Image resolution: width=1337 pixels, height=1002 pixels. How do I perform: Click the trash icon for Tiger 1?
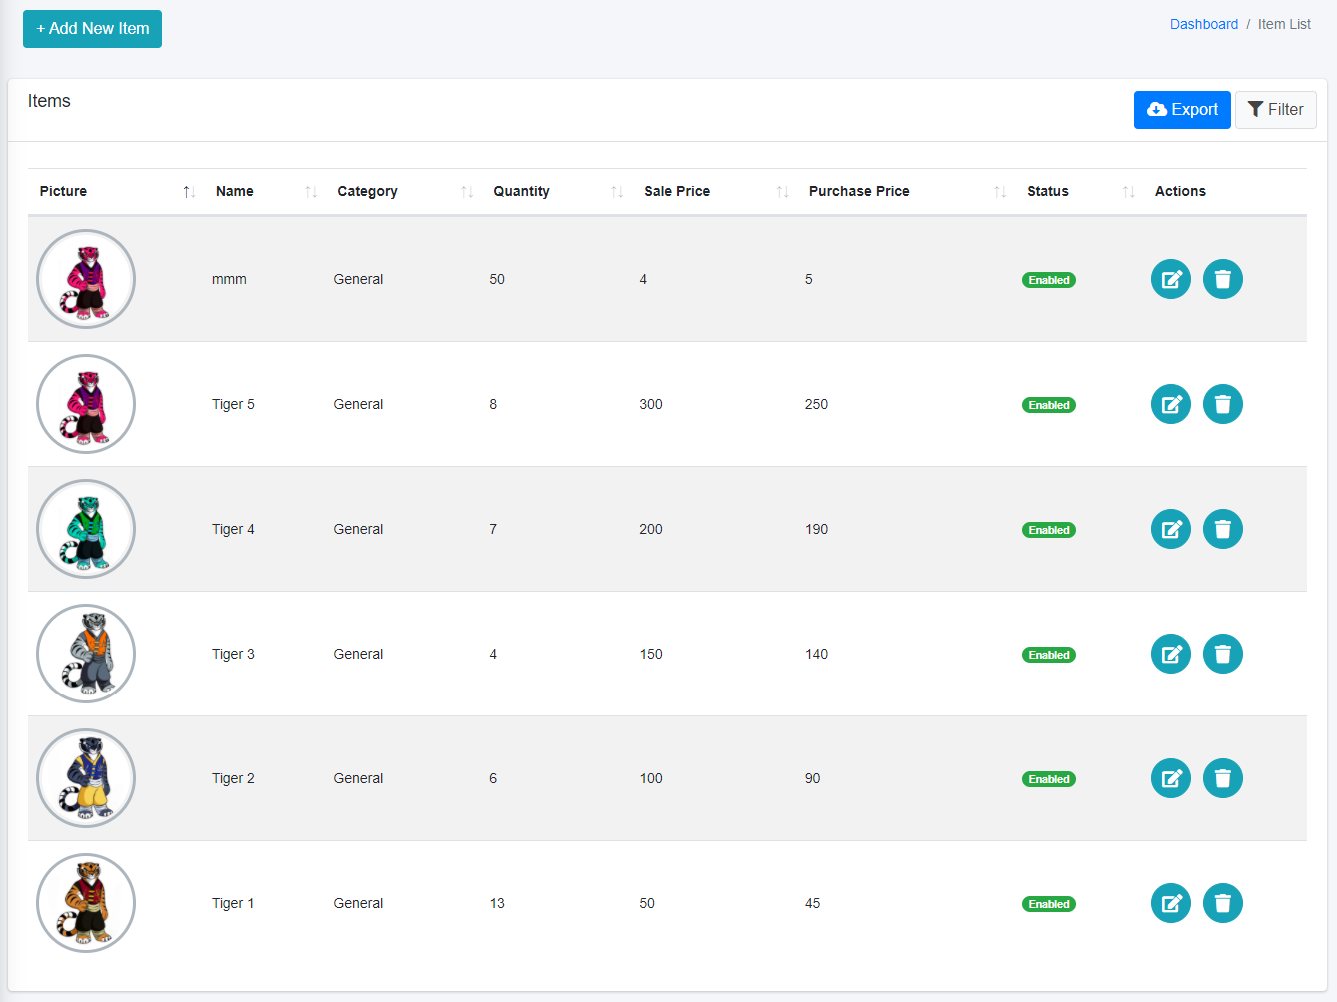[x=1222, y=903]
